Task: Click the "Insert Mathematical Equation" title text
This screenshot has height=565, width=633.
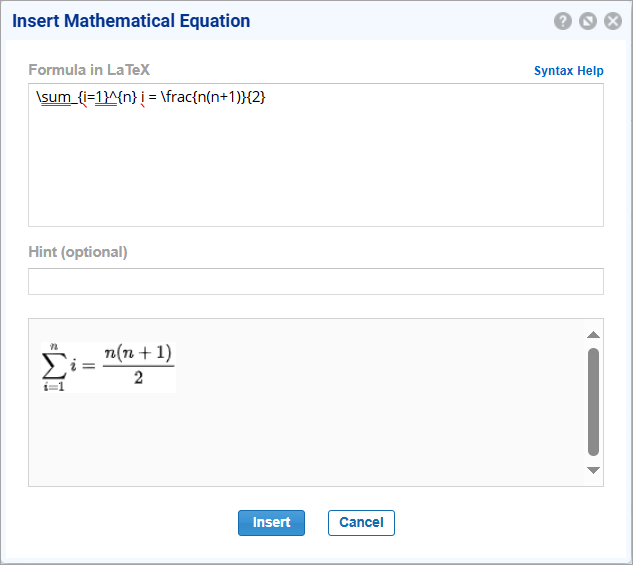Action: (131, 21)
